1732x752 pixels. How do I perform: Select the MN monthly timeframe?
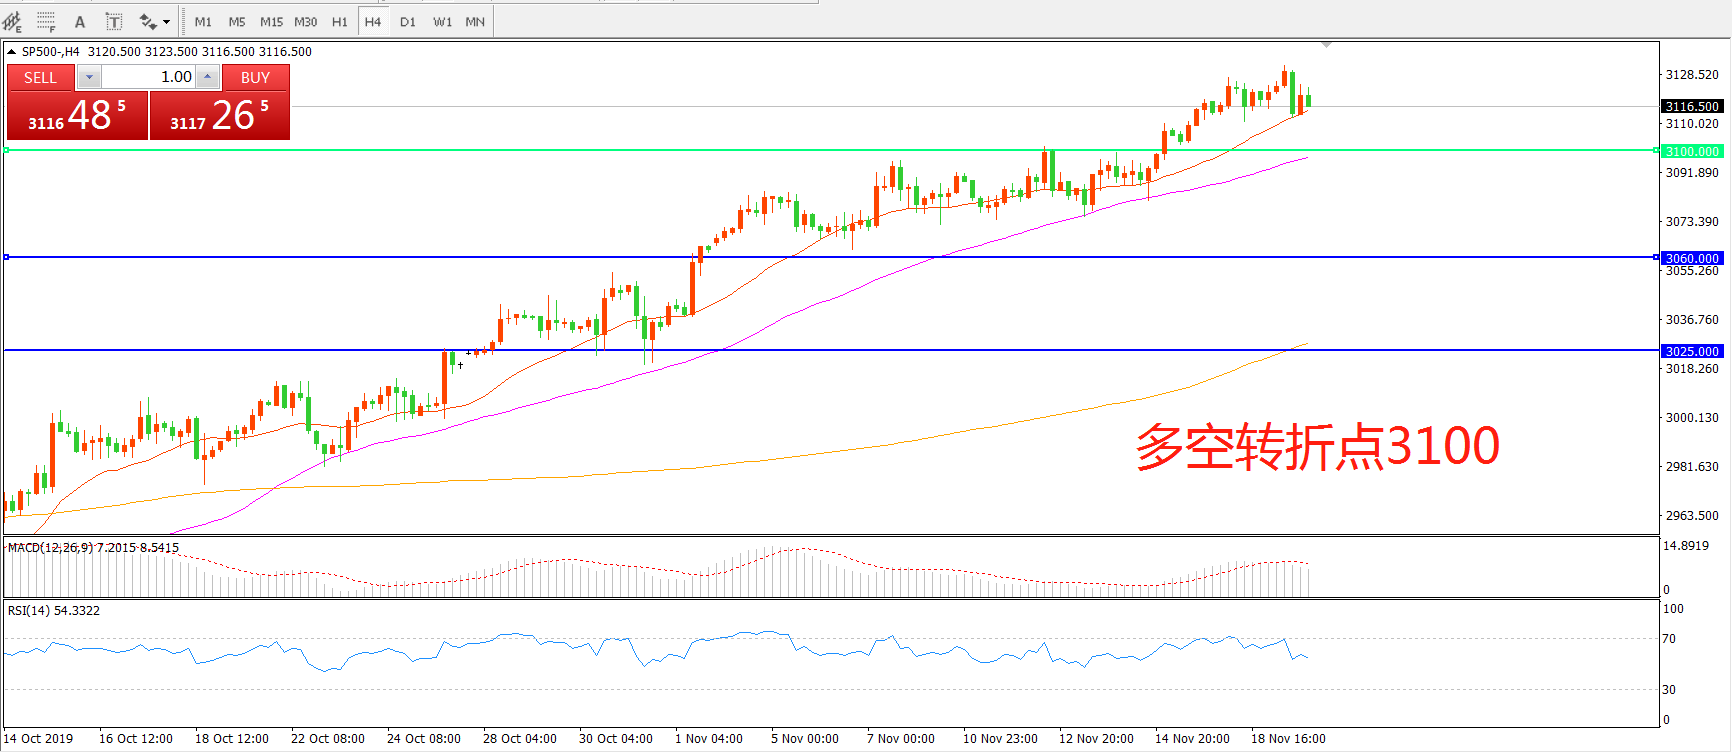coord(475,22)
